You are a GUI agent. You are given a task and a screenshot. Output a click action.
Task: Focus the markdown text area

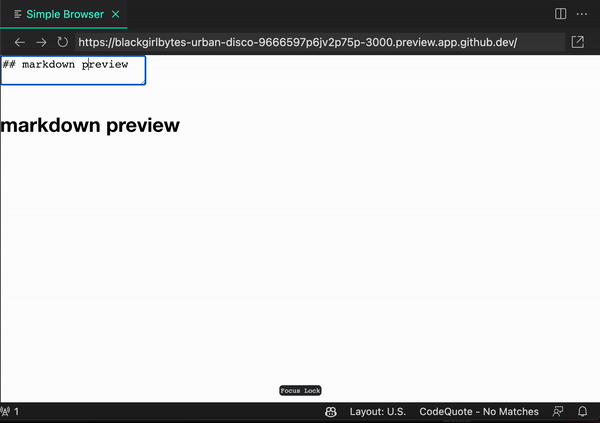[73, 70]
